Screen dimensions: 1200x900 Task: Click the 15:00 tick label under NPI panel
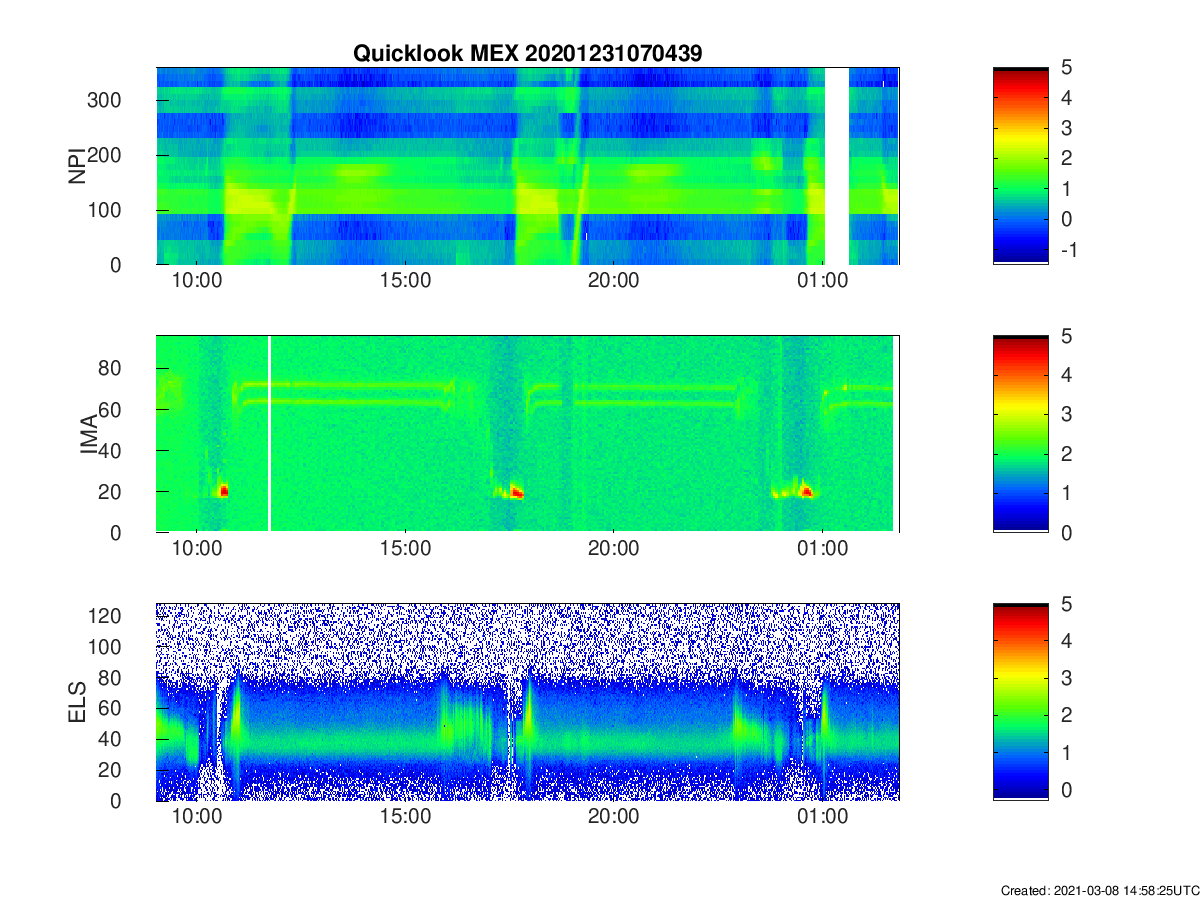pos(405,281)
